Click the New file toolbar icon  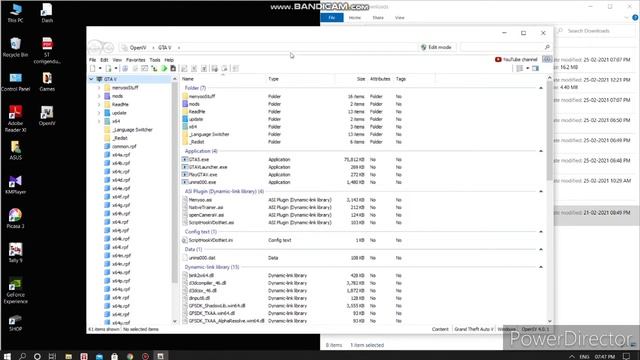(x=93, y=69)
